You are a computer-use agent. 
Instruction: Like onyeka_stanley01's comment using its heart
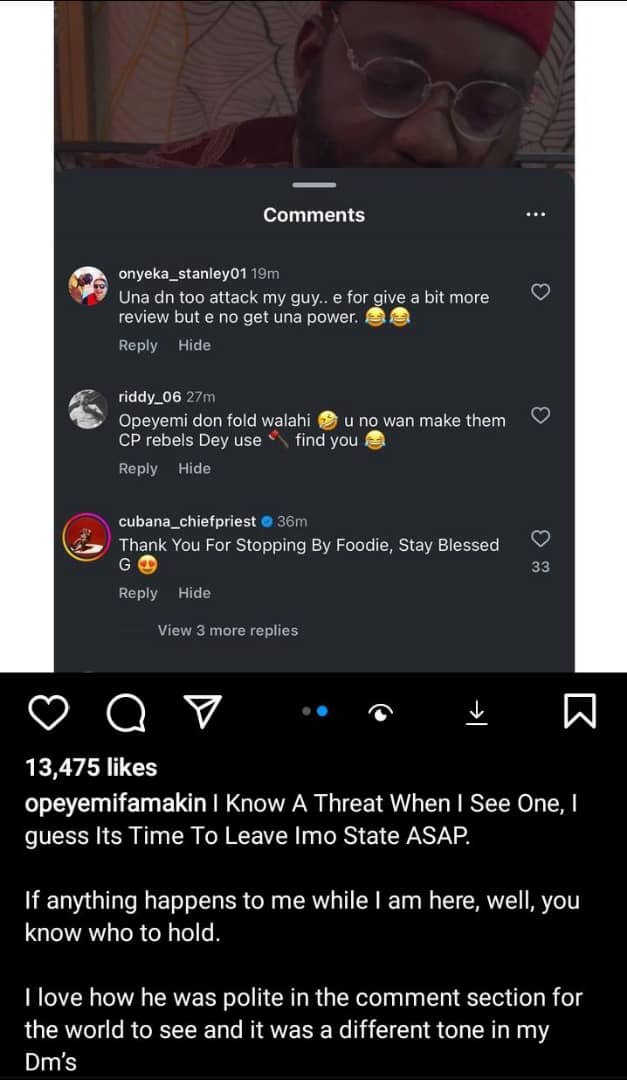tap(540, 291)
